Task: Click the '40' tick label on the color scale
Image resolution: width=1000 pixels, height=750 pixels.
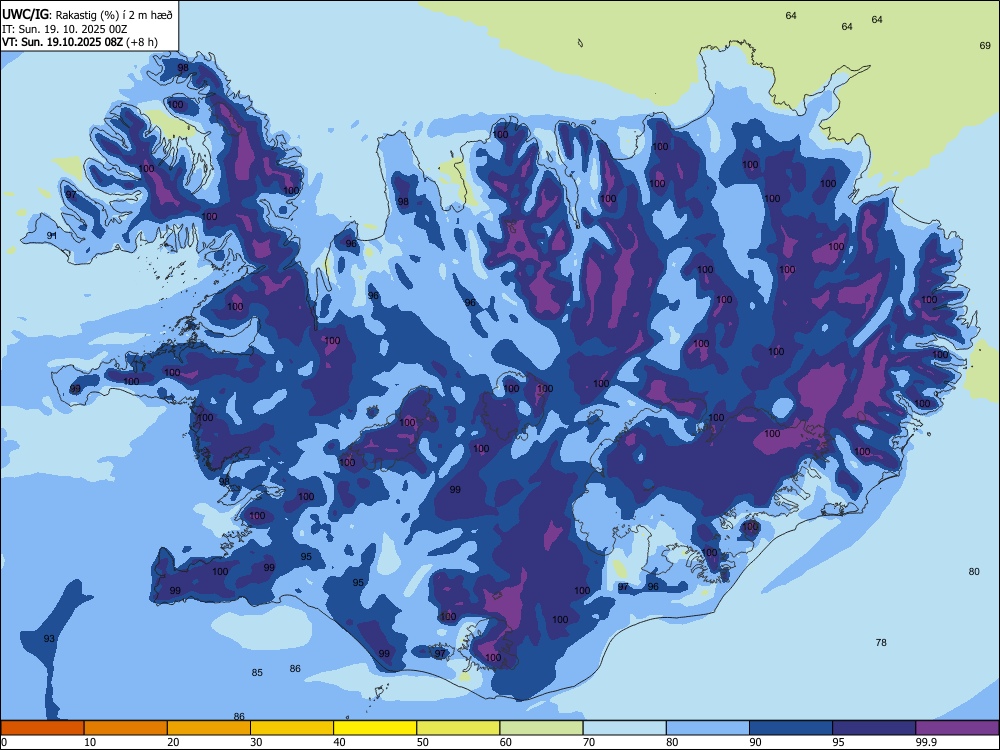Action: pyautogui.click(x=339, y=742)
